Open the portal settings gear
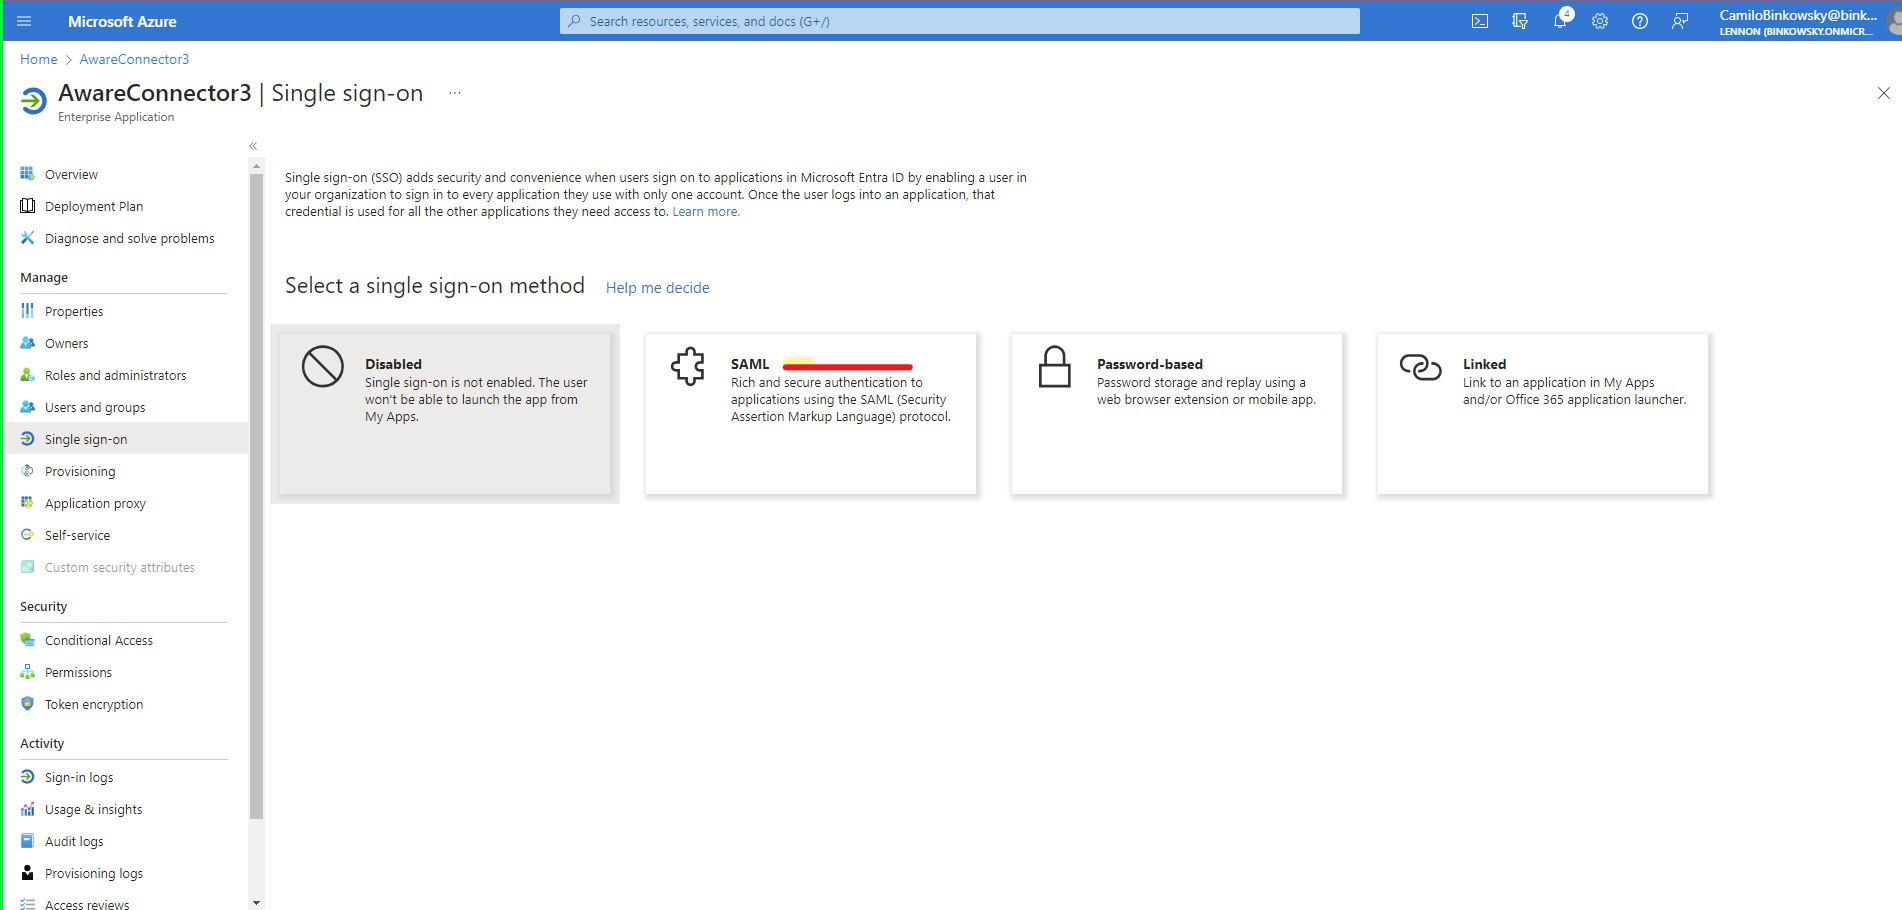 point(1599,20)
